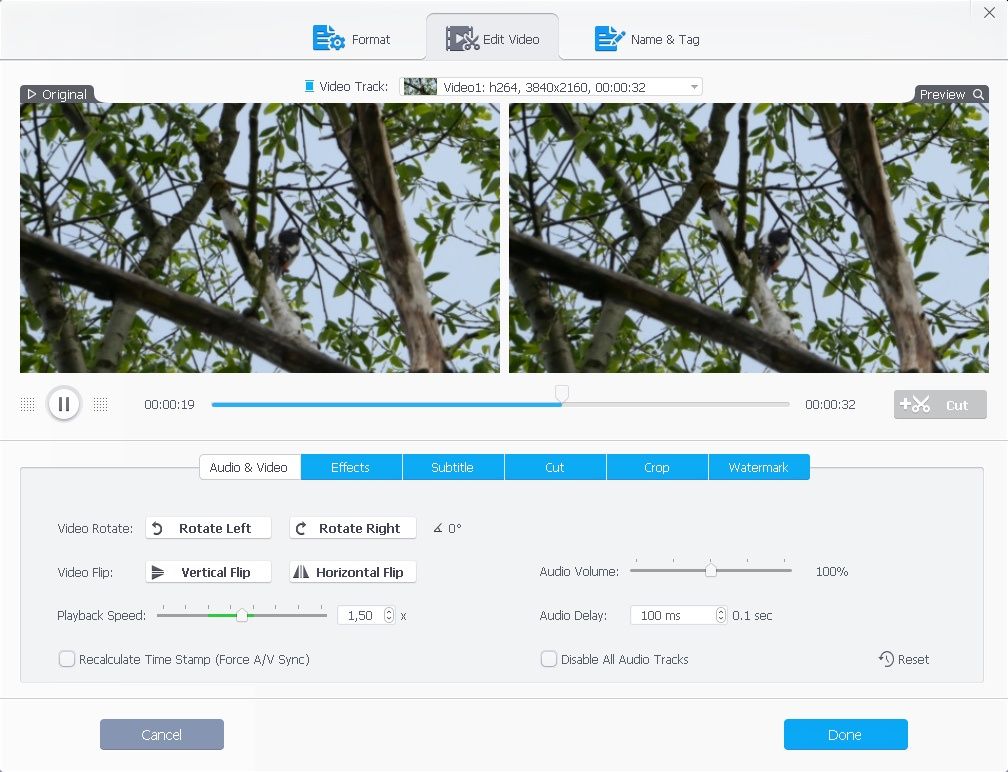Click the Original video preview pane
This screenshot has height=772, width=1008.
tap(260, 238)
